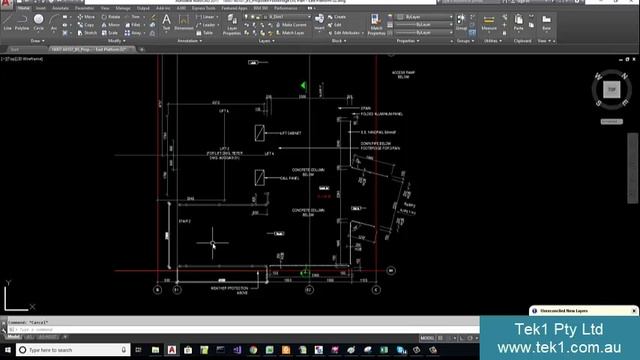Choose the Rotate command
This screenshot has height=360, width=640.
[111, 17]
